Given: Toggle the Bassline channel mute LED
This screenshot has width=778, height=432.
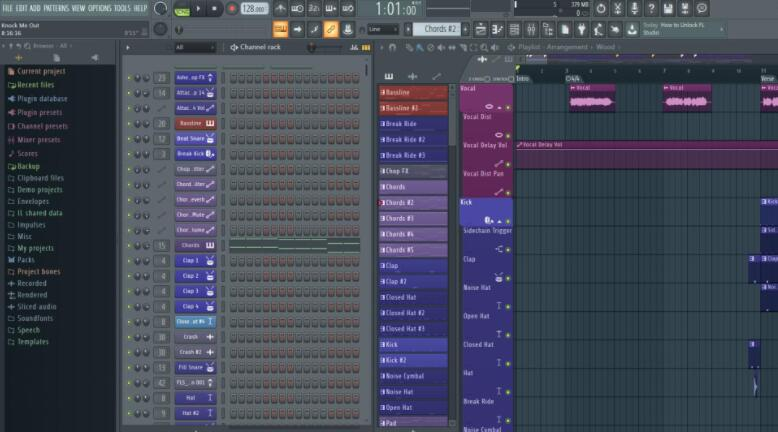Looking at the screenshot, I should (128, 124).
